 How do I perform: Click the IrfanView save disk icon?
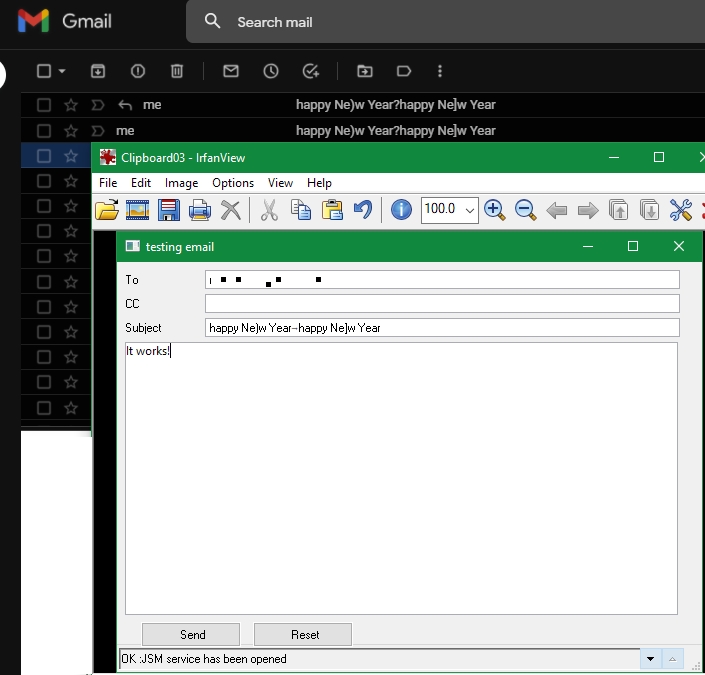pyautogui.click(x=169, y=209)
